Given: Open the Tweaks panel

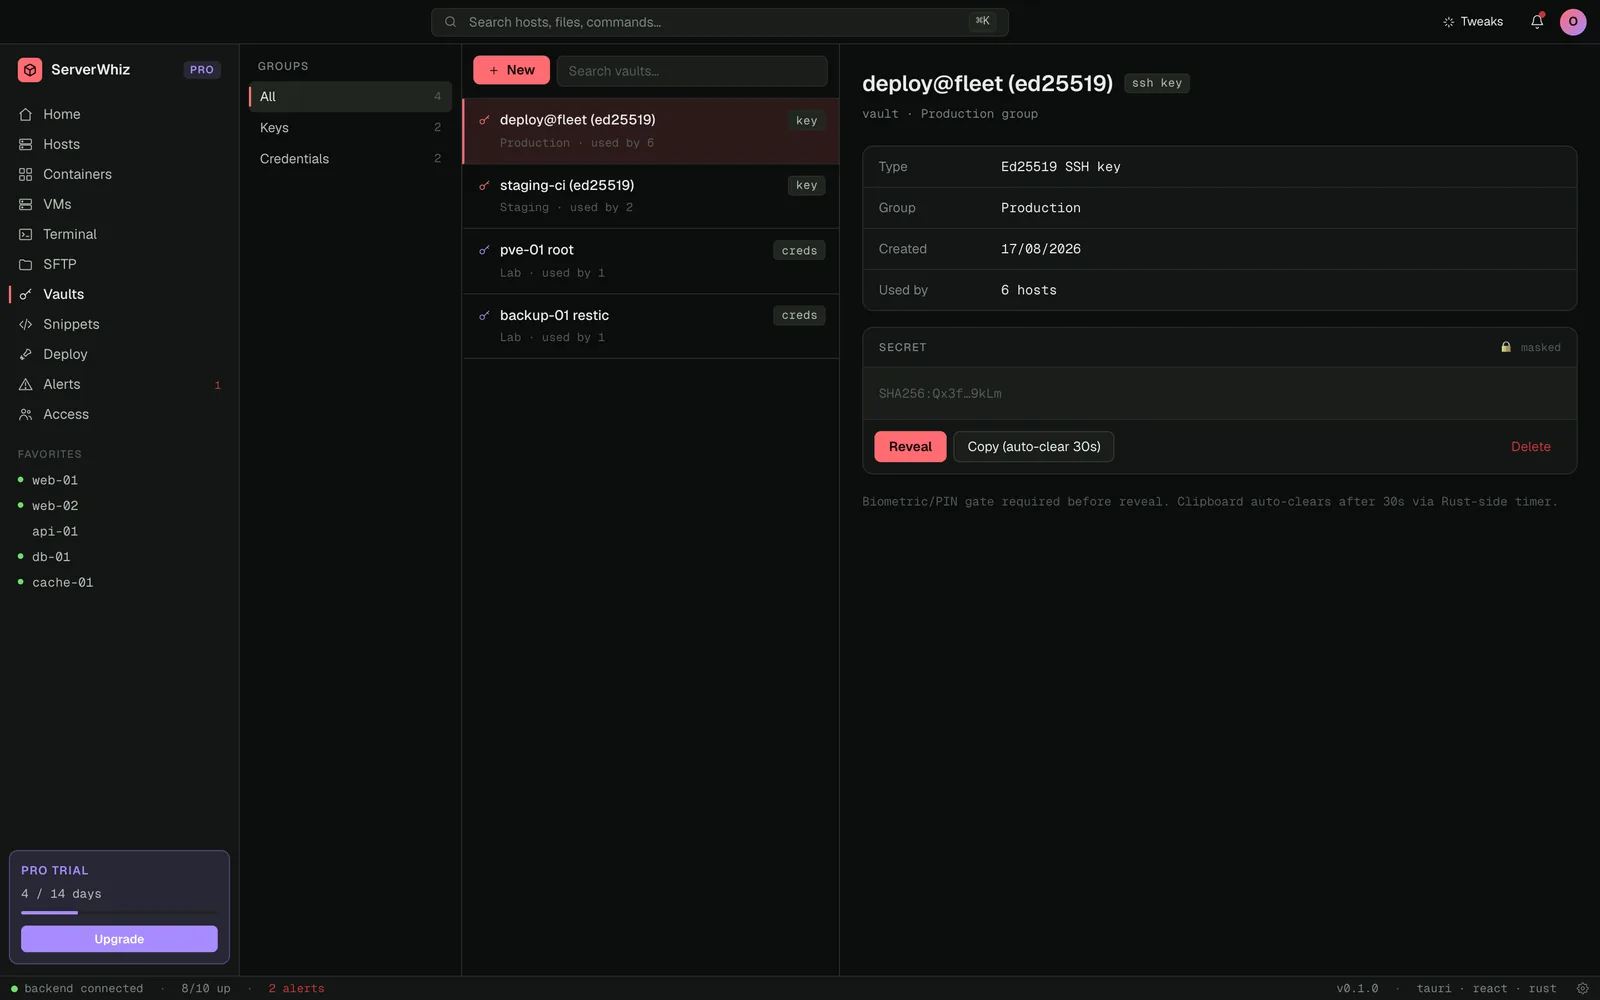Looking at the screenshot, I should pos(1472,22).
